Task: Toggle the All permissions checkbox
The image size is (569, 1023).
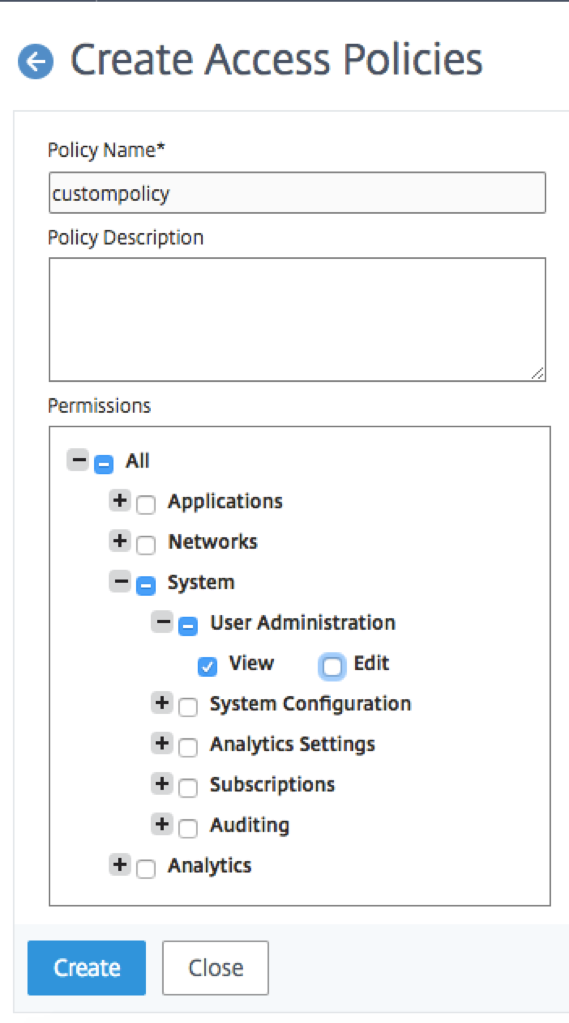Action: click(x=104, y=465)
